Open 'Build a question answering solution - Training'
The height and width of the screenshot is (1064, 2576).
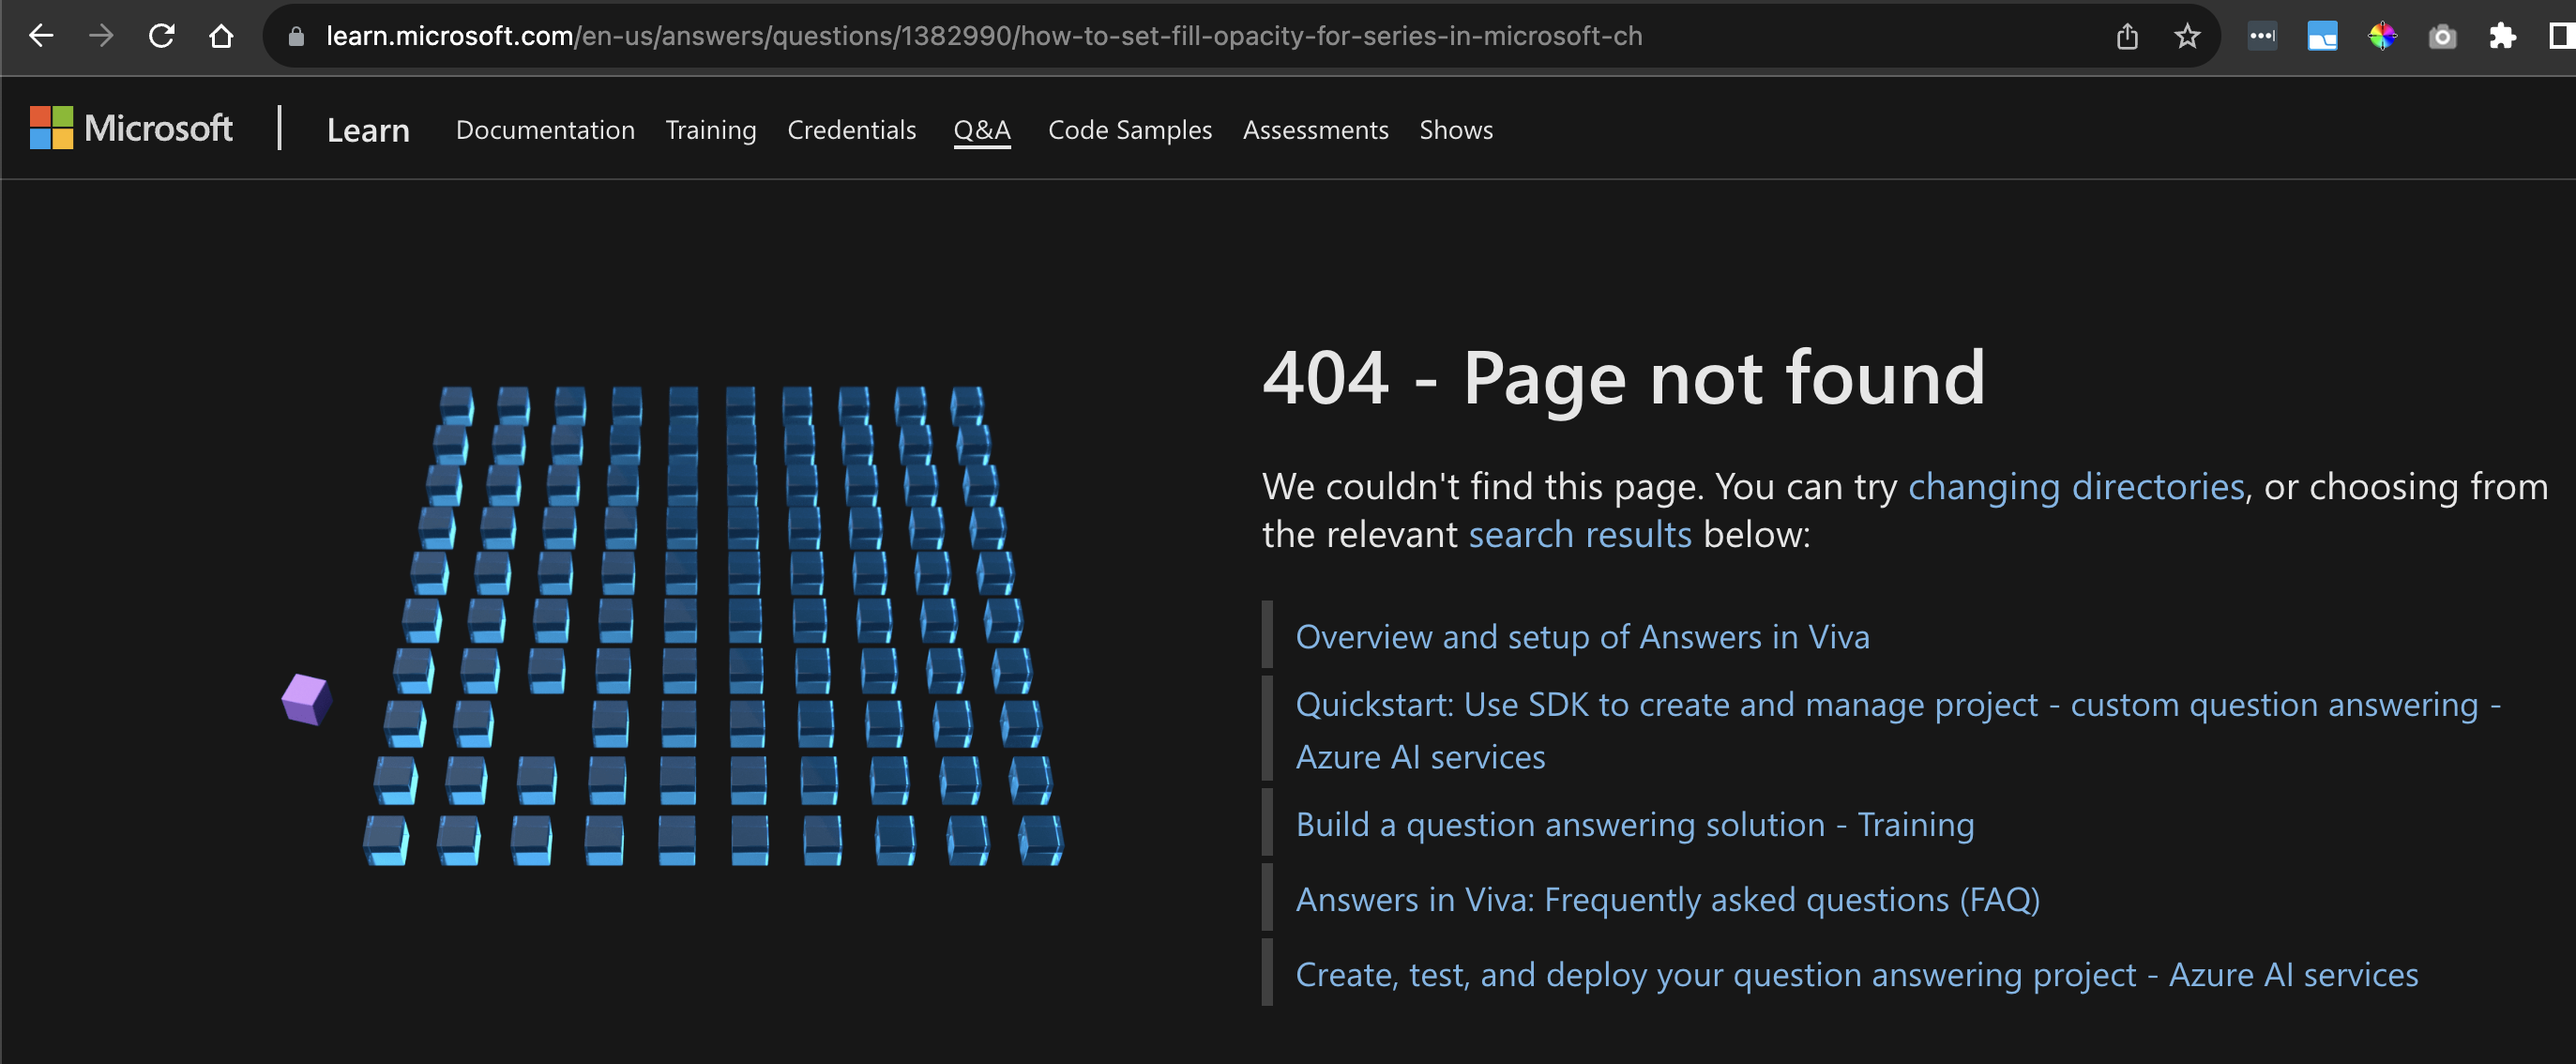point(1635,825)
